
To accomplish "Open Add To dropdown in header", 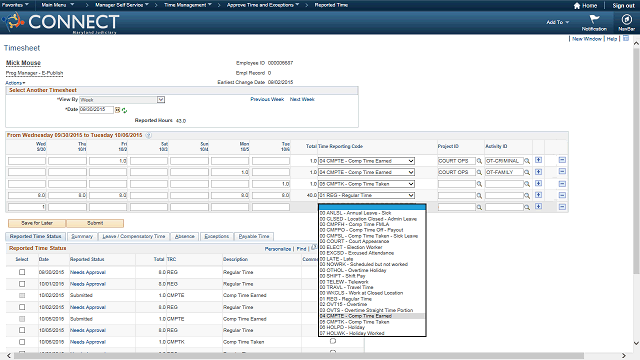I will point(558,22).
